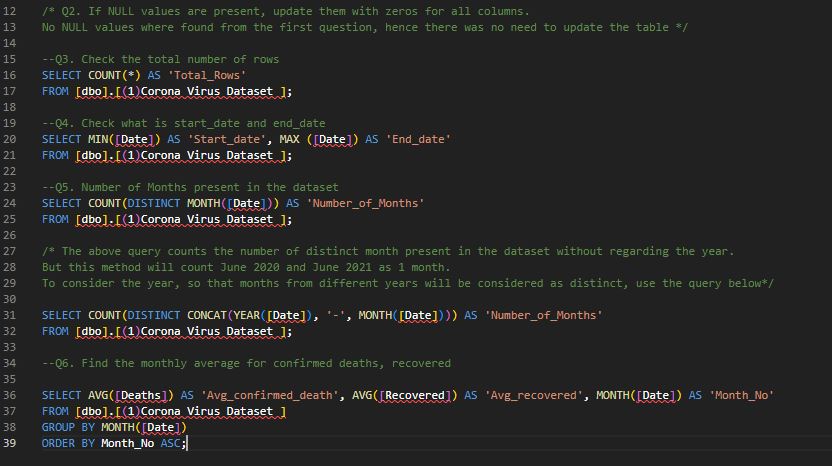
Task: Click 'Avg_recovered' alias string
Action: coord(533,395)
